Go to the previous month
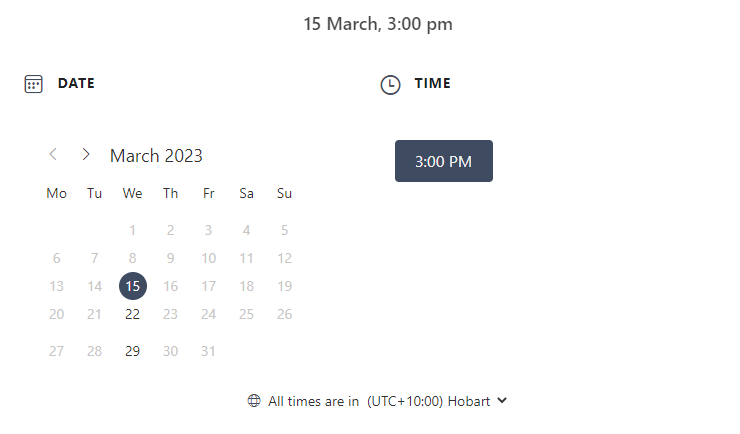 point(53,154)
